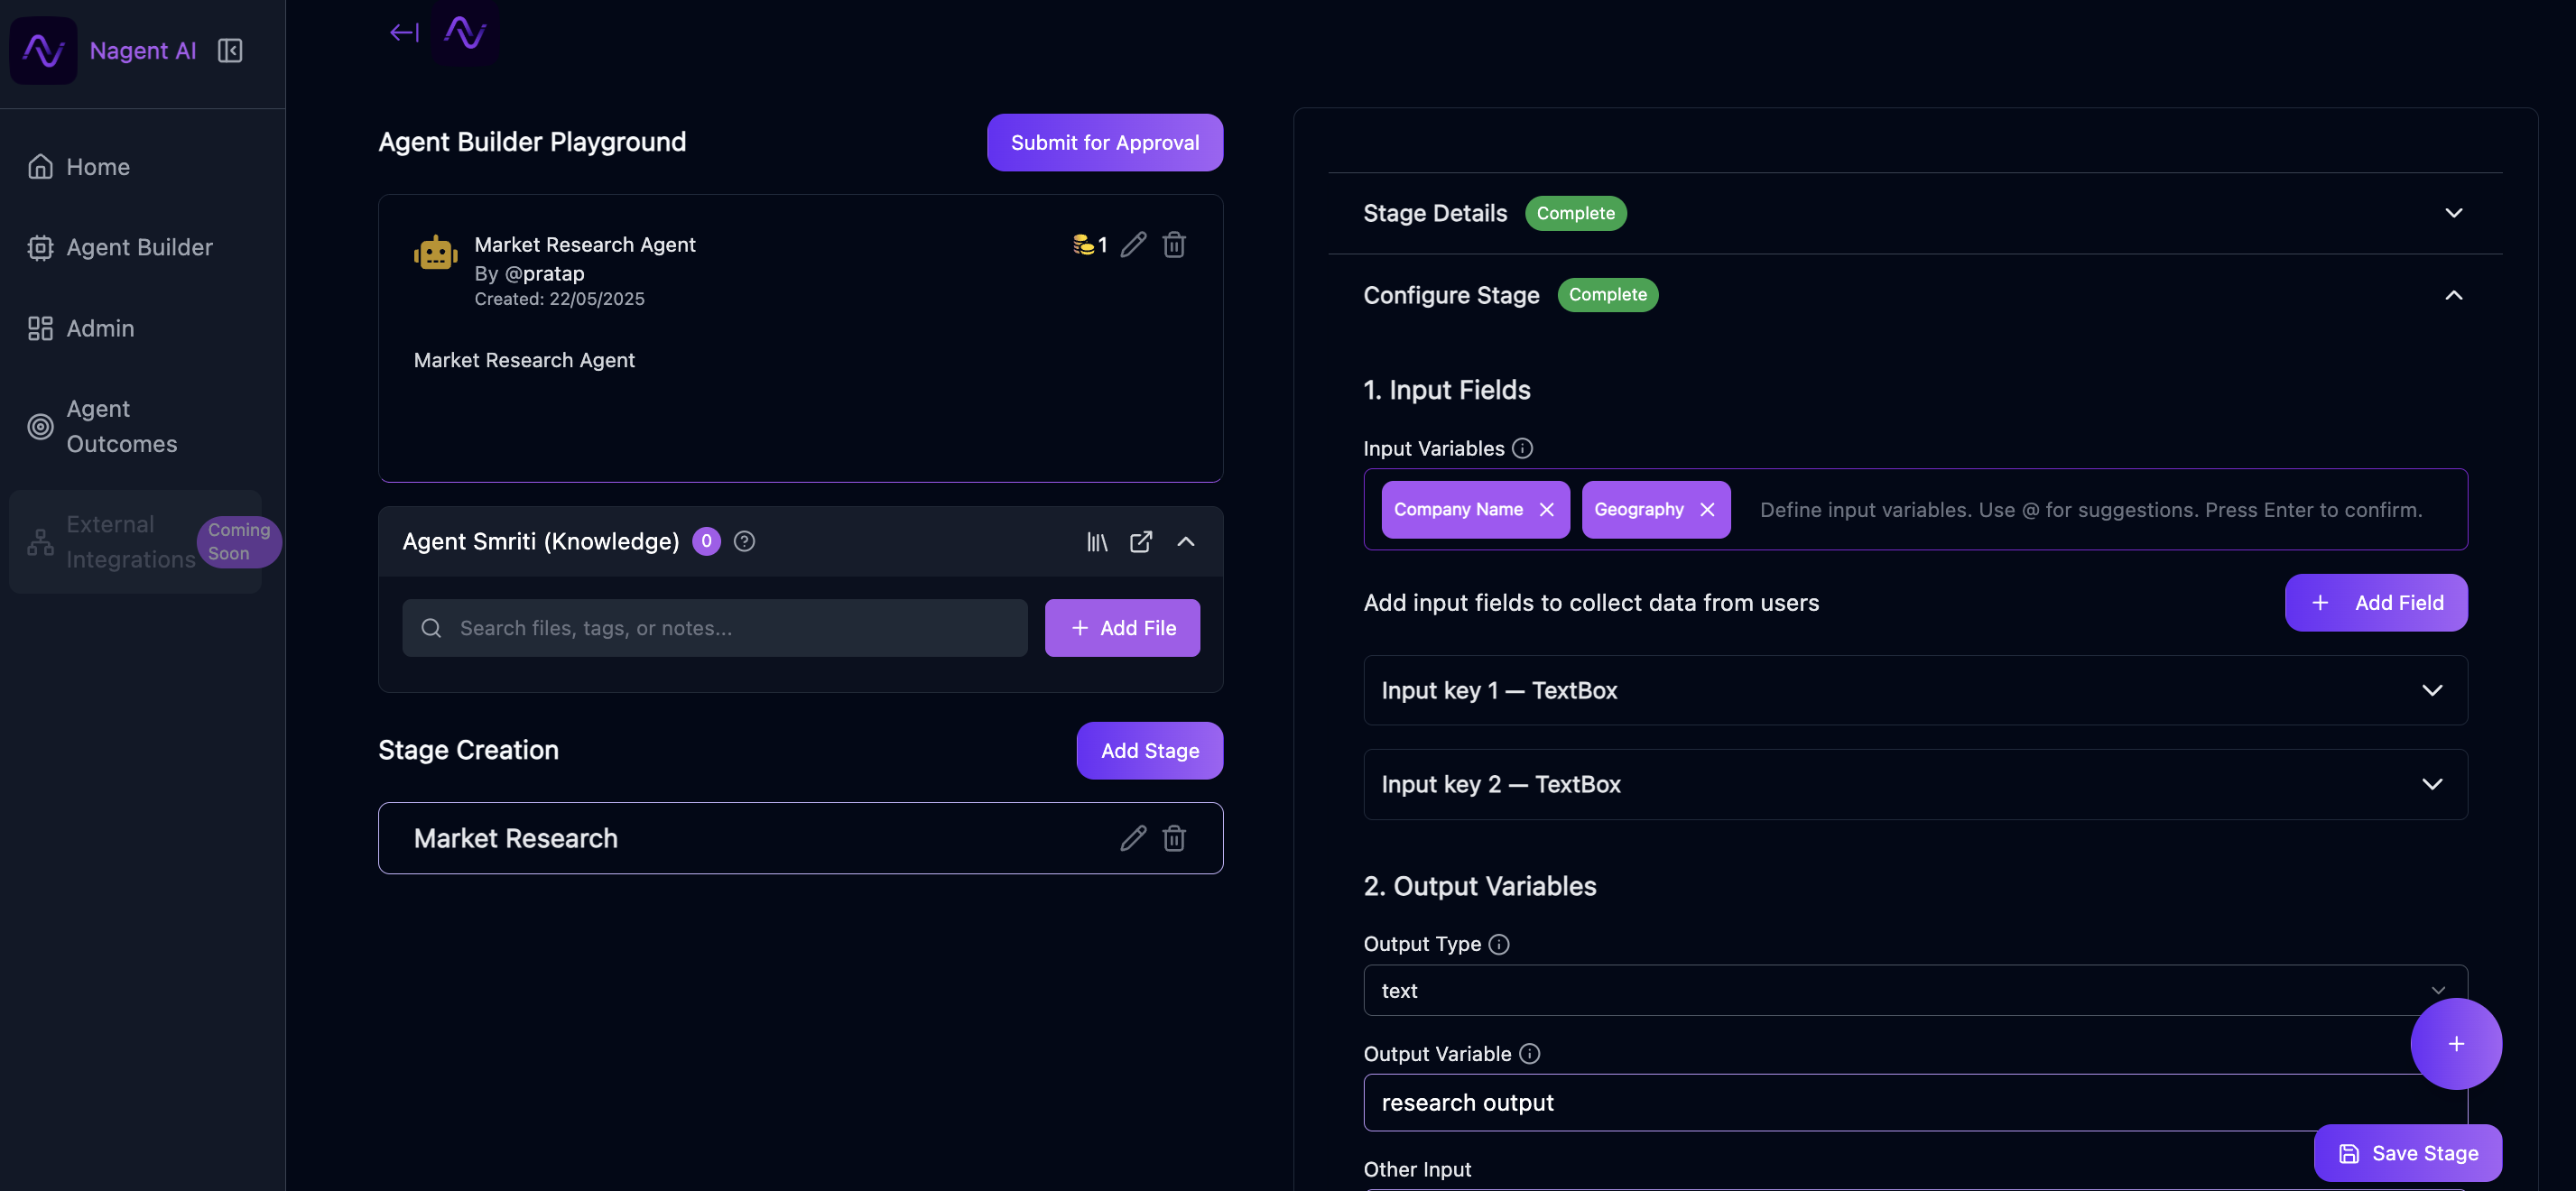2576x1191 pixels.
Task: Remove the Geography variable tag
Action: pos(1707,509)
